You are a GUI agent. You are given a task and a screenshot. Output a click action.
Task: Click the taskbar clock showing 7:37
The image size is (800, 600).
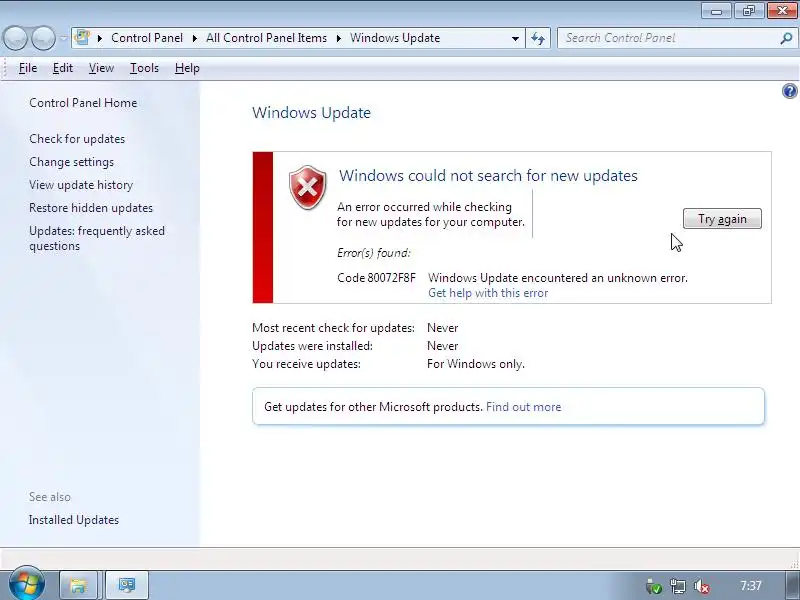751,586
